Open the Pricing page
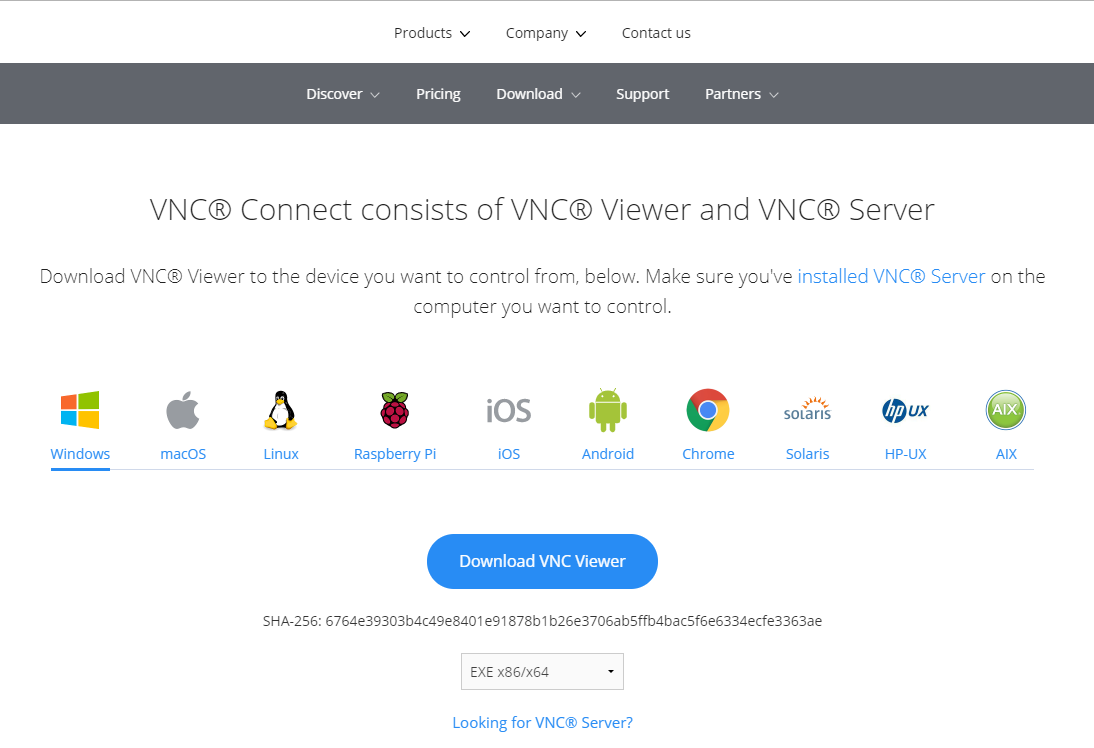Image resolution: width=1094 pixels, height=748 pixels. (x=438, y=94)
